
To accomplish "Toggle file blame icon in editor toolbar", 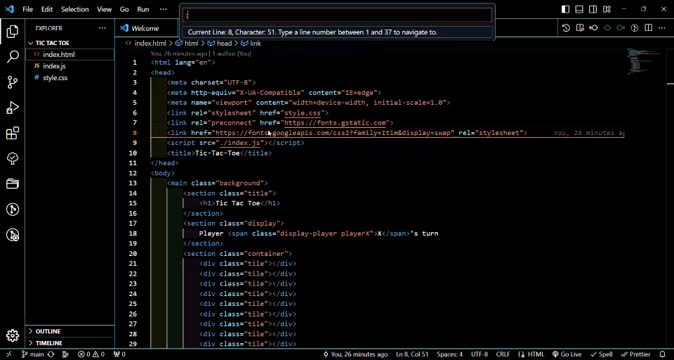I will (634, 28).
